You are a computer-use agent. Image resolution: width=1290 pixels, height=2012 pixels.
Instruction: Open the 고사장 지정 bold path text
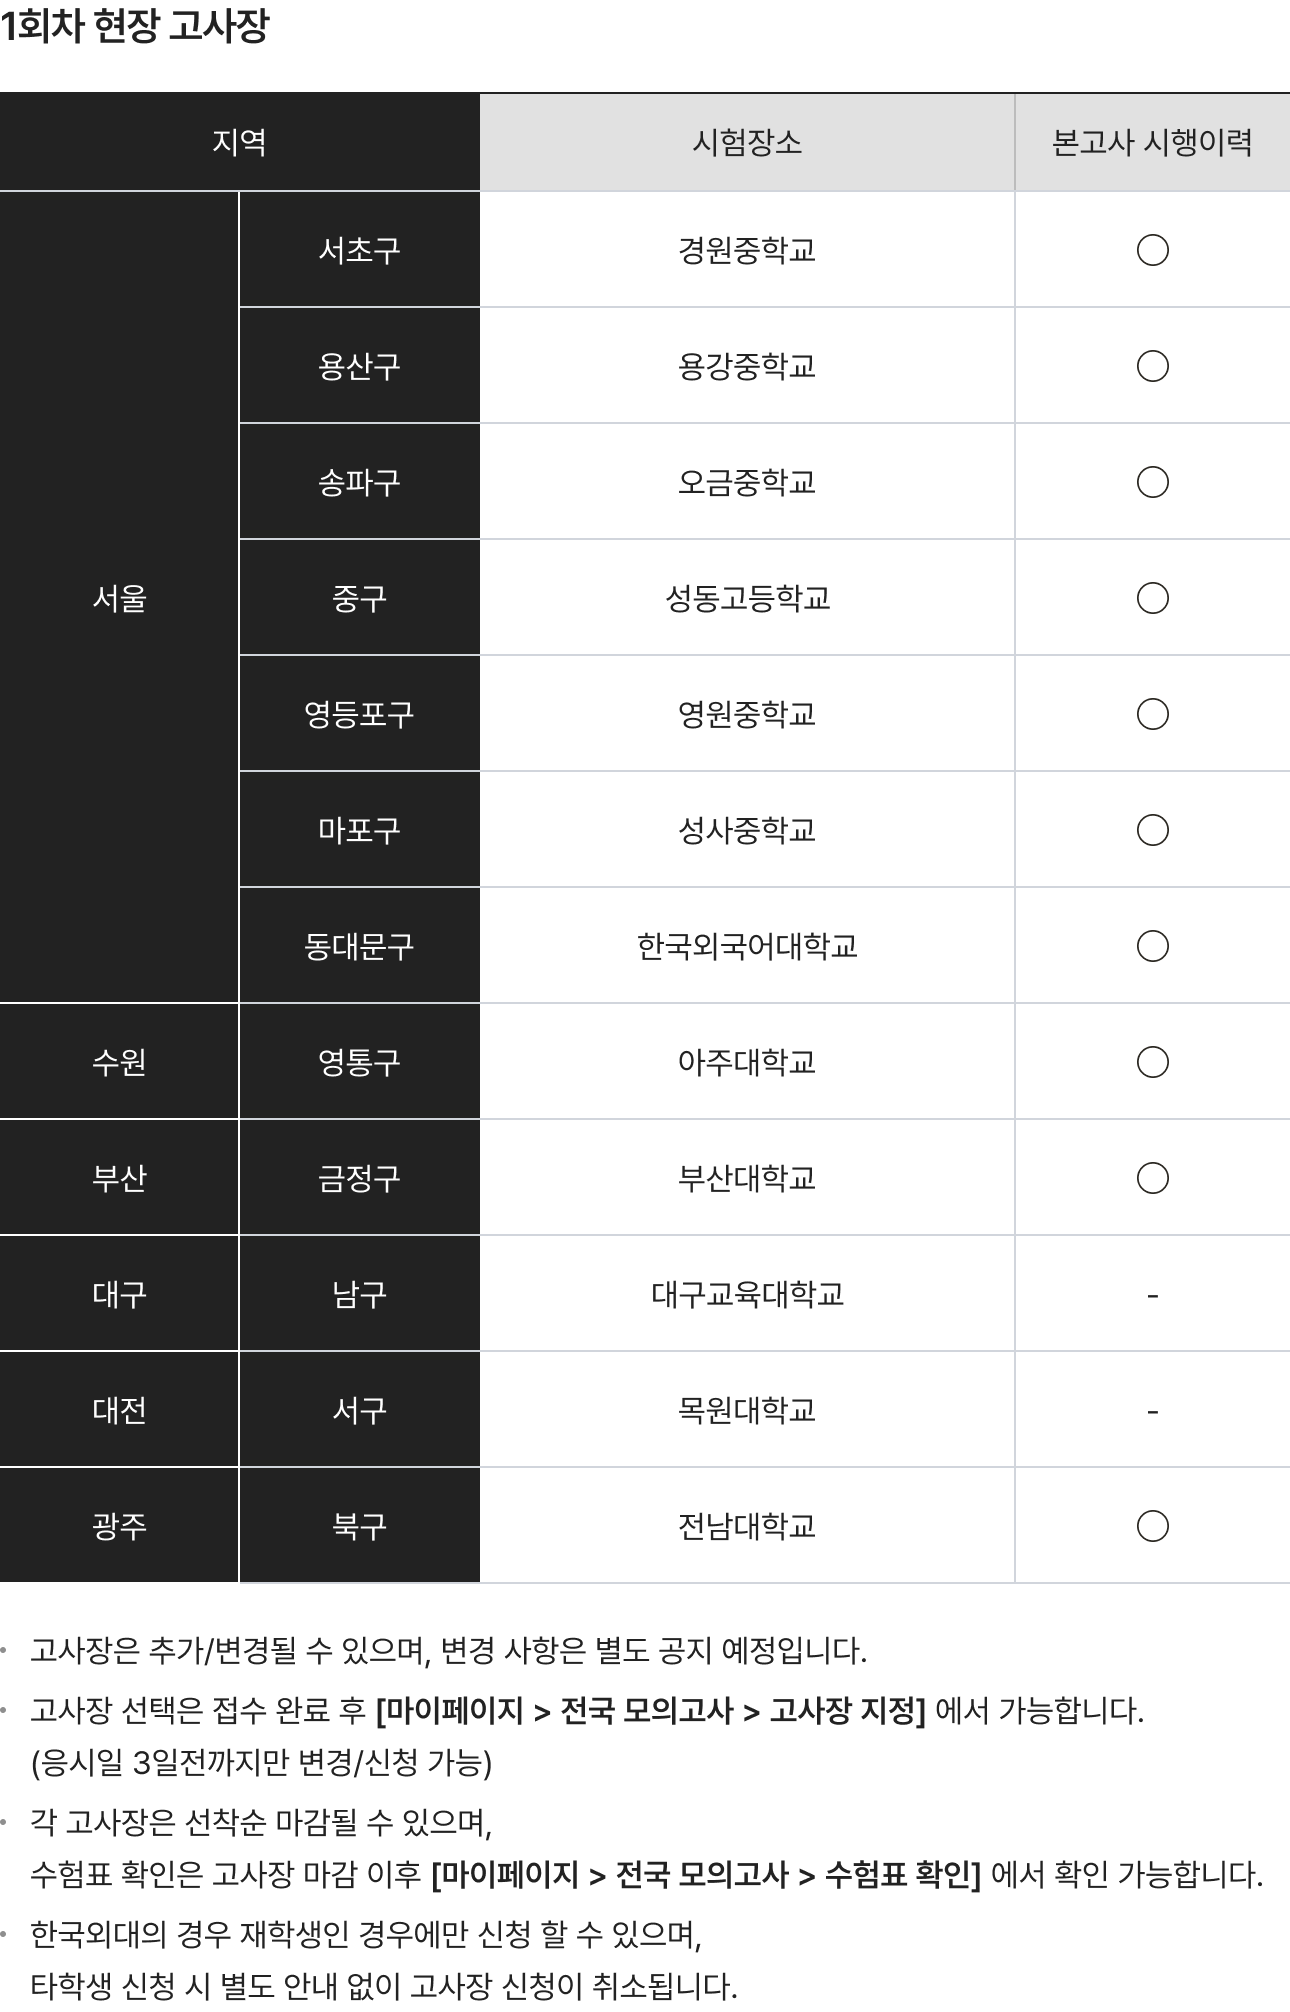[847, 1711]
